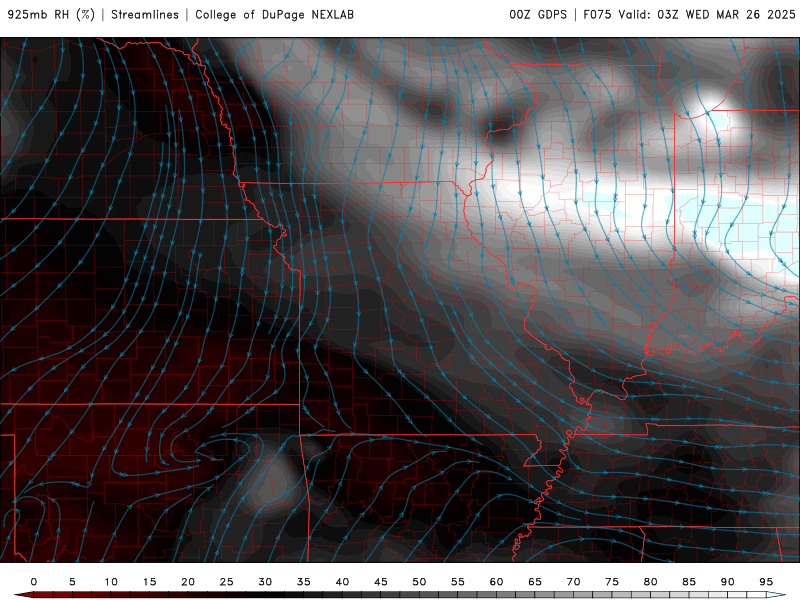The height and width of the screenshot is (600, 800).
Task: Click the "Valid: 03Z WED MAR 26 2025" text
Action: [707, 15]
